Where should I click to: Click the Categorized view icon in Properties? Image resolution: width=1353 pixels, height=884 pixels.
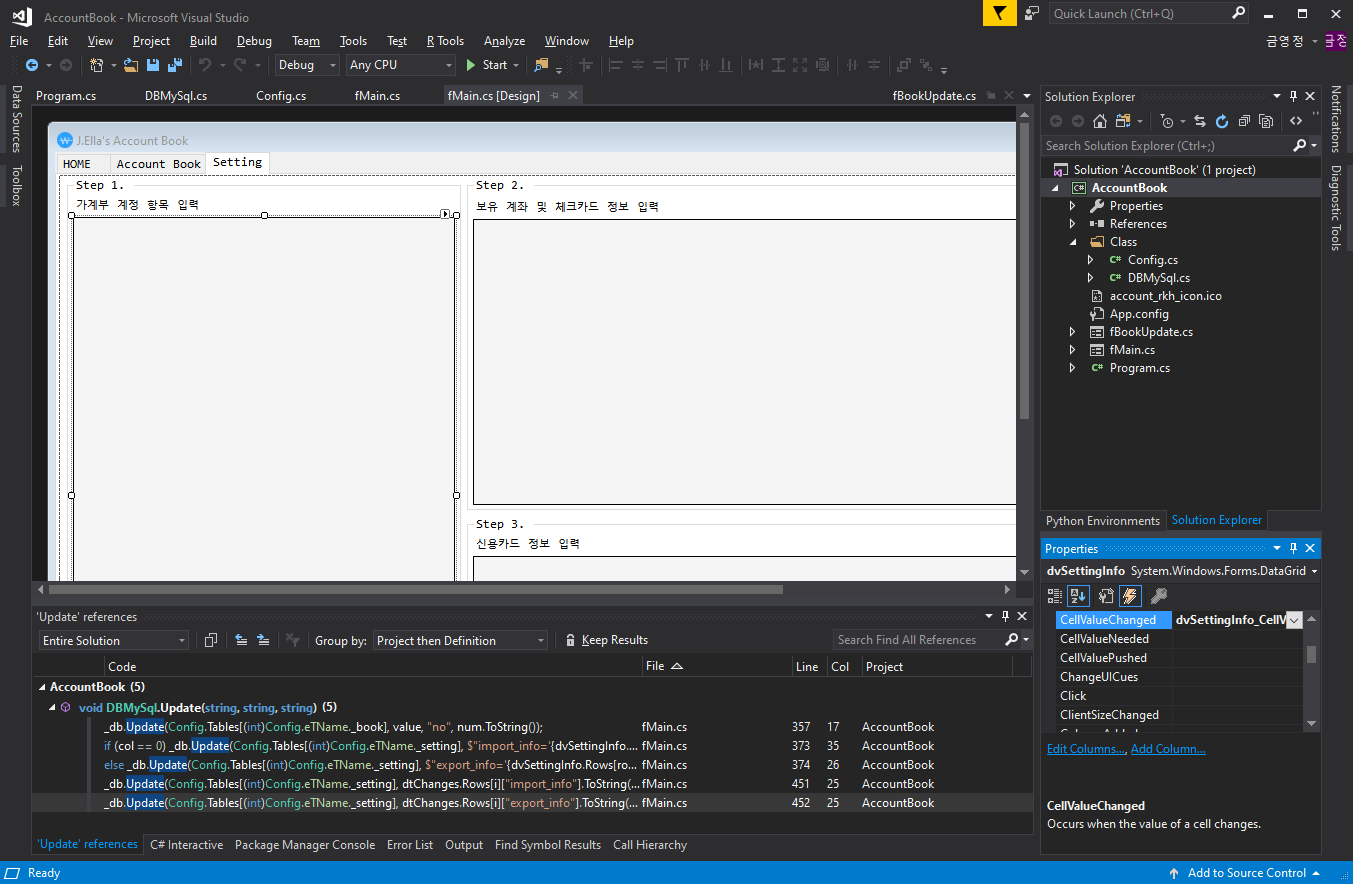[1055, 596]
